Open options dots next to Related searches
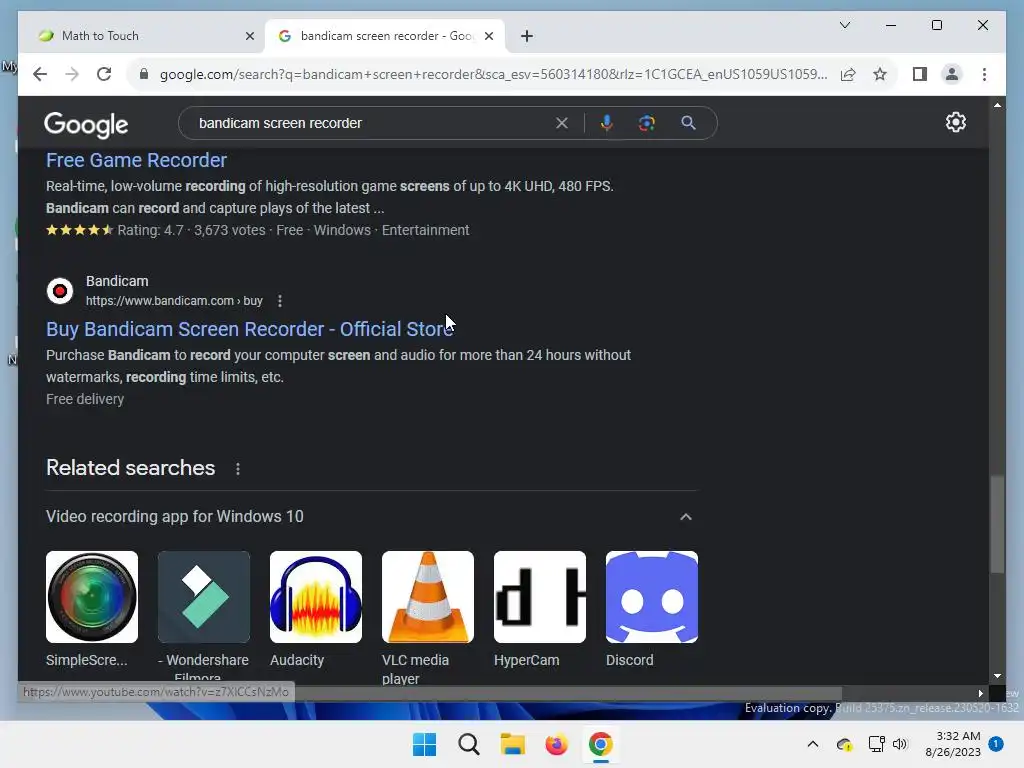 click(238, 469)
